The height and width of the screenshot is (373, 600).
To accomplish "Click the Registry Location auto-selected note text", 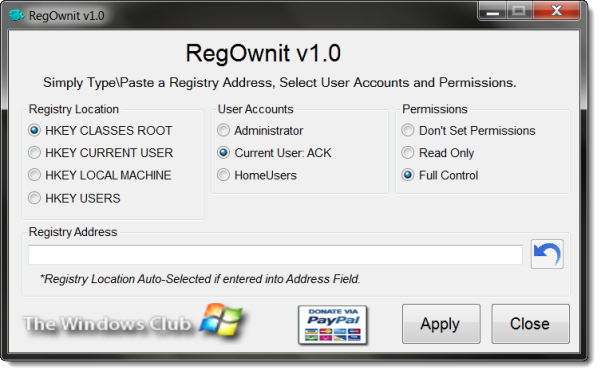I will point(200,279).
